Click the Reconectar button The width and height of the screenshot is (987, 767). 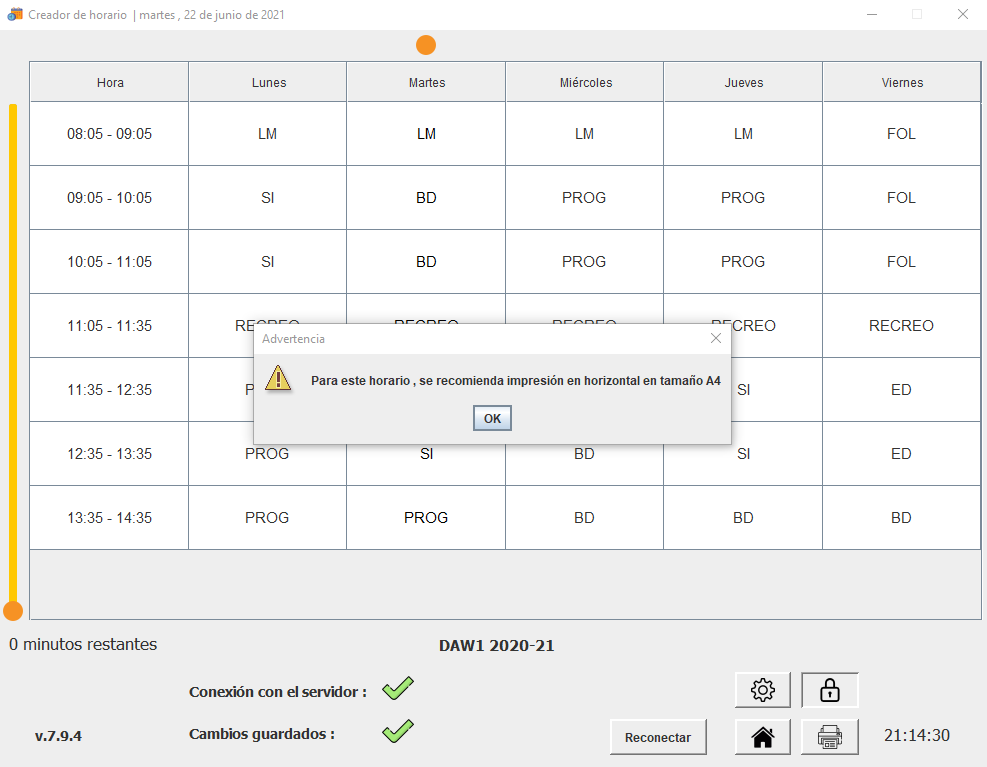click(657, 737)
